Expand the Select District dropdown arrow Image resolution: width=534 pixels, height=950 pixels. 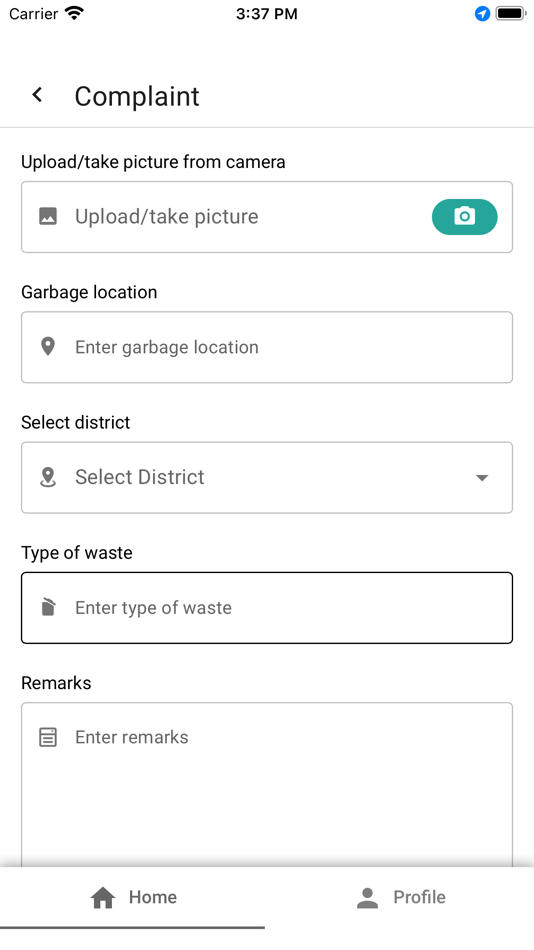point(482,477)
